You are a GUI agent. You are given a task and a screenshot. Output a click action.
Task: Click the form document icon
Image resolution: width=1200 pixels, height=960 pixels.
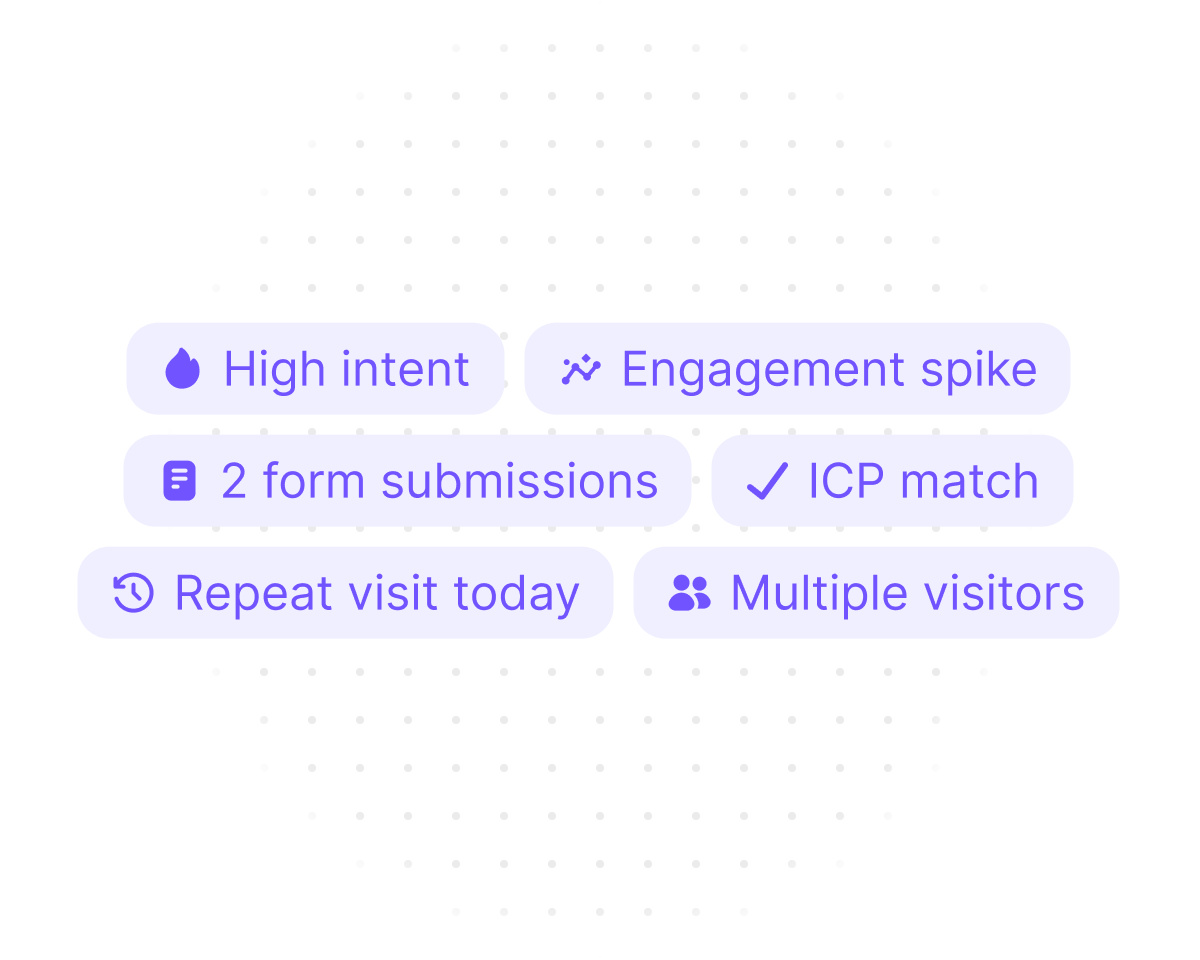pyautogui.click(x=179, y=481)
